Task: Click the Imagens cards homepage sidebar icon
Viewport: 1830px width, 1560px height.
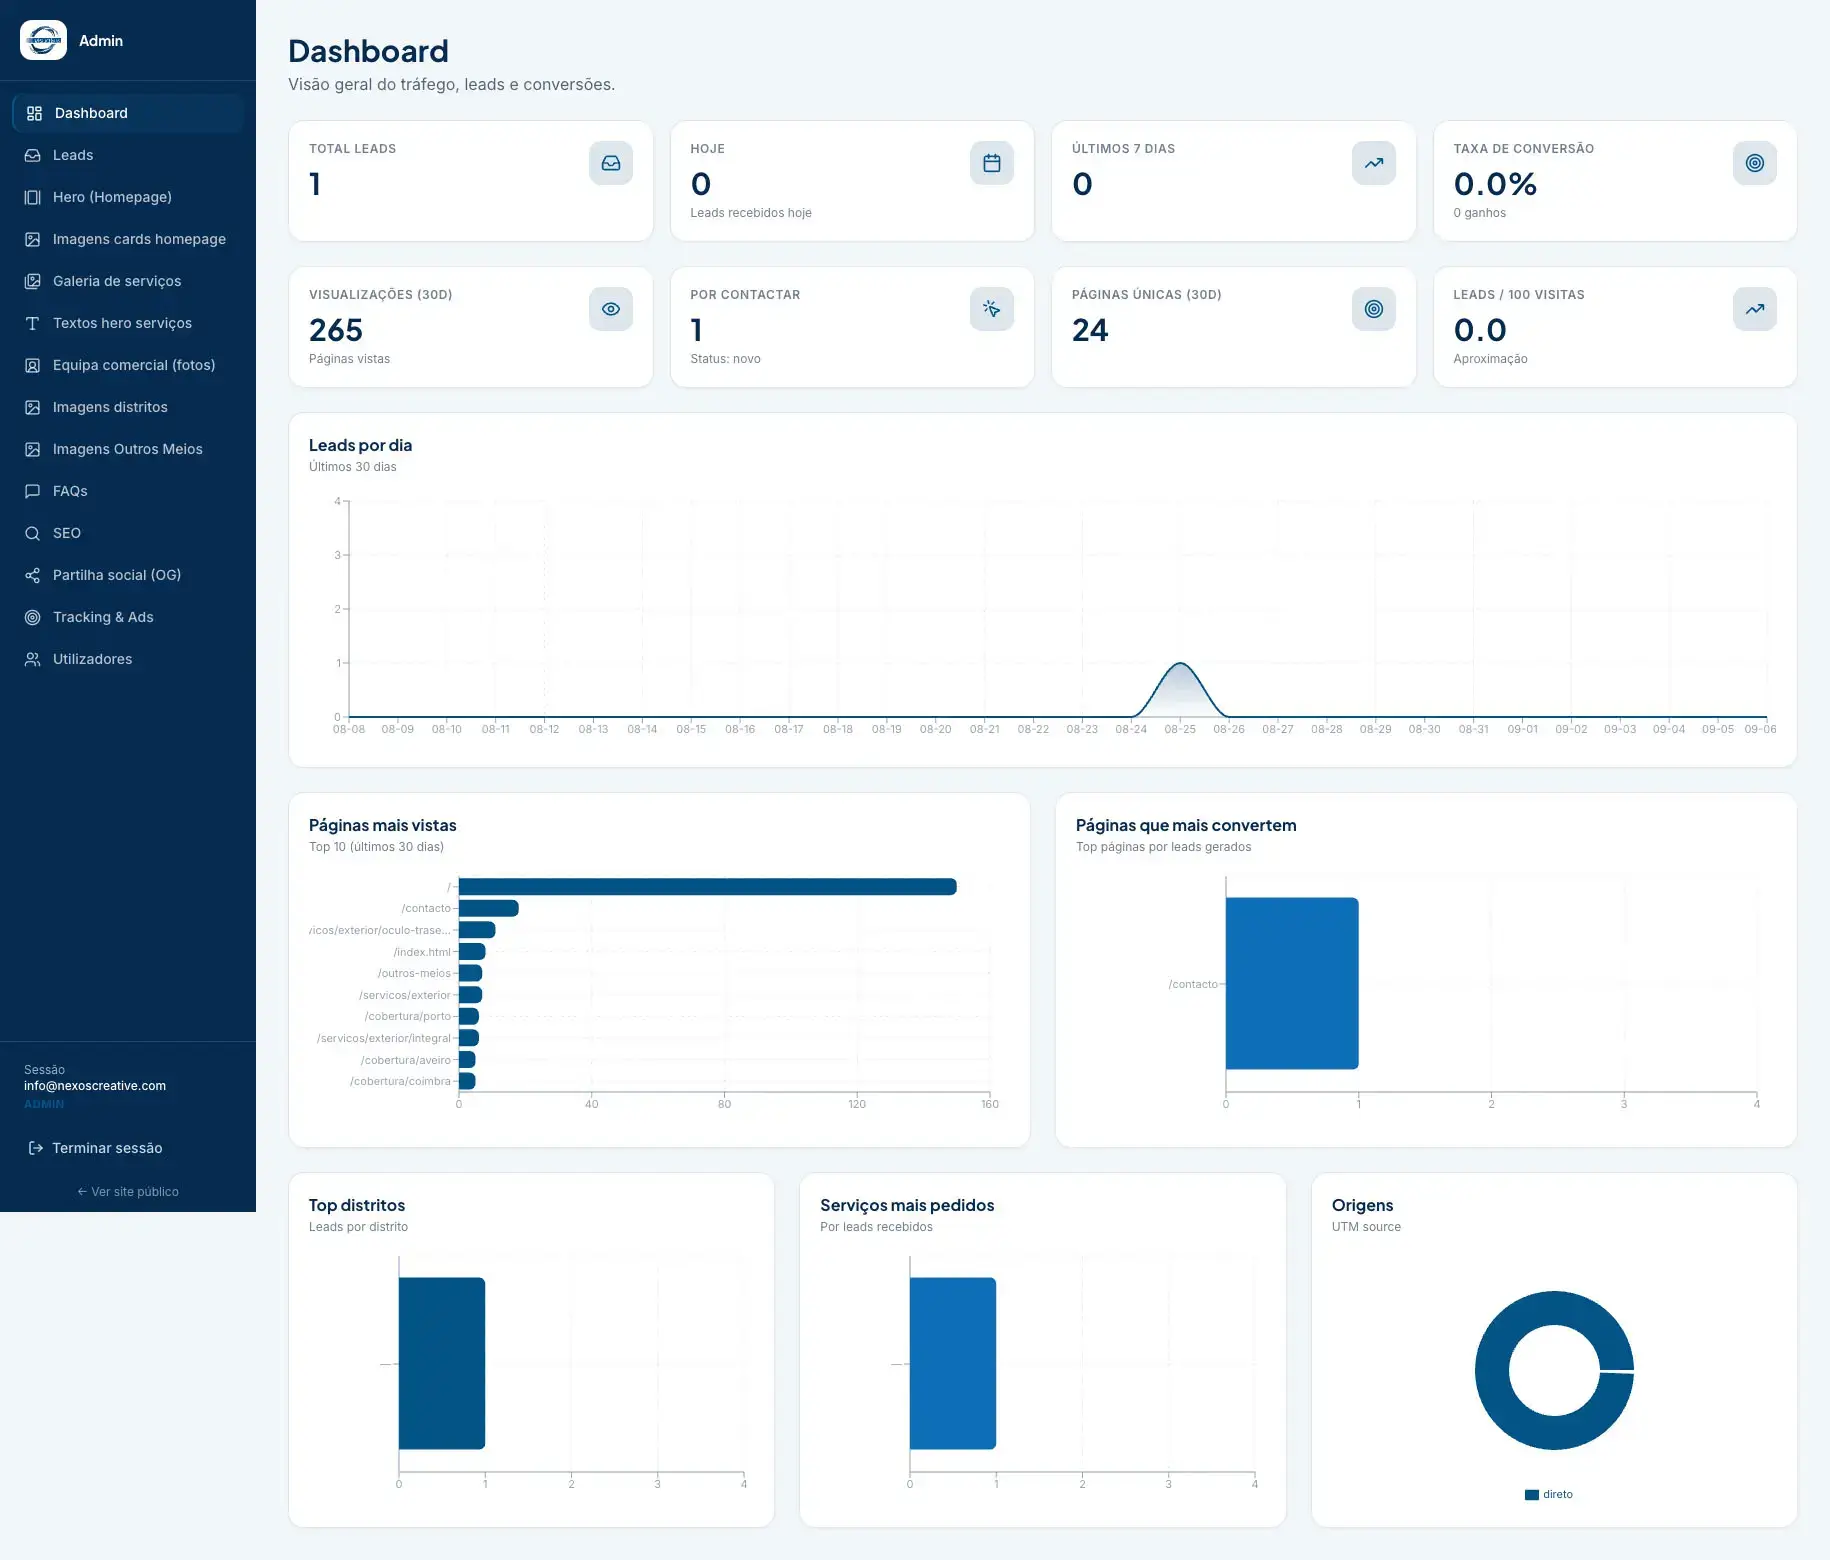Action: pyautogui.click(x=33, y=239)
